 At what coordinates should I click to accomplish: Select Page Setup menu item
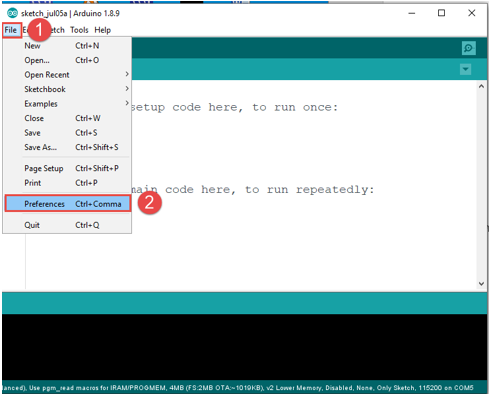click(x=67, y=168)
